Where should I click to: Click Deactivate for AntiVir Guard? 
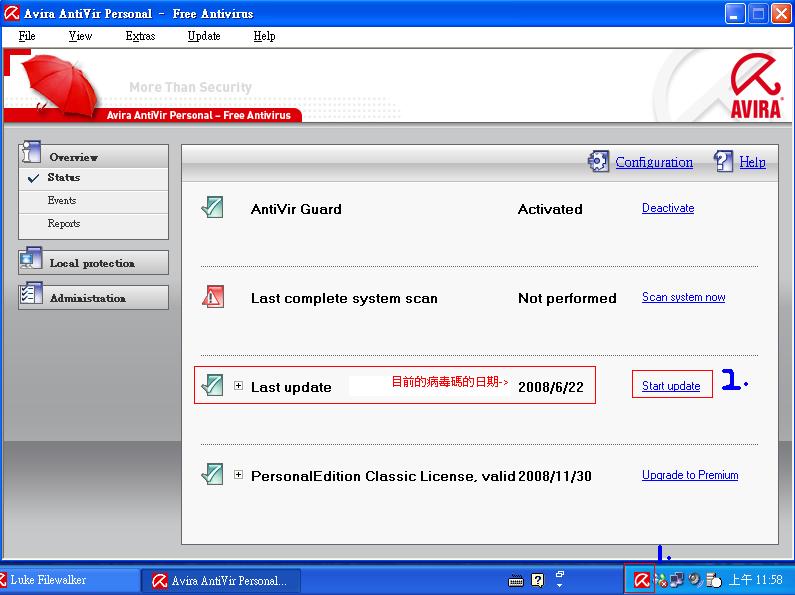tap(668, 208)
